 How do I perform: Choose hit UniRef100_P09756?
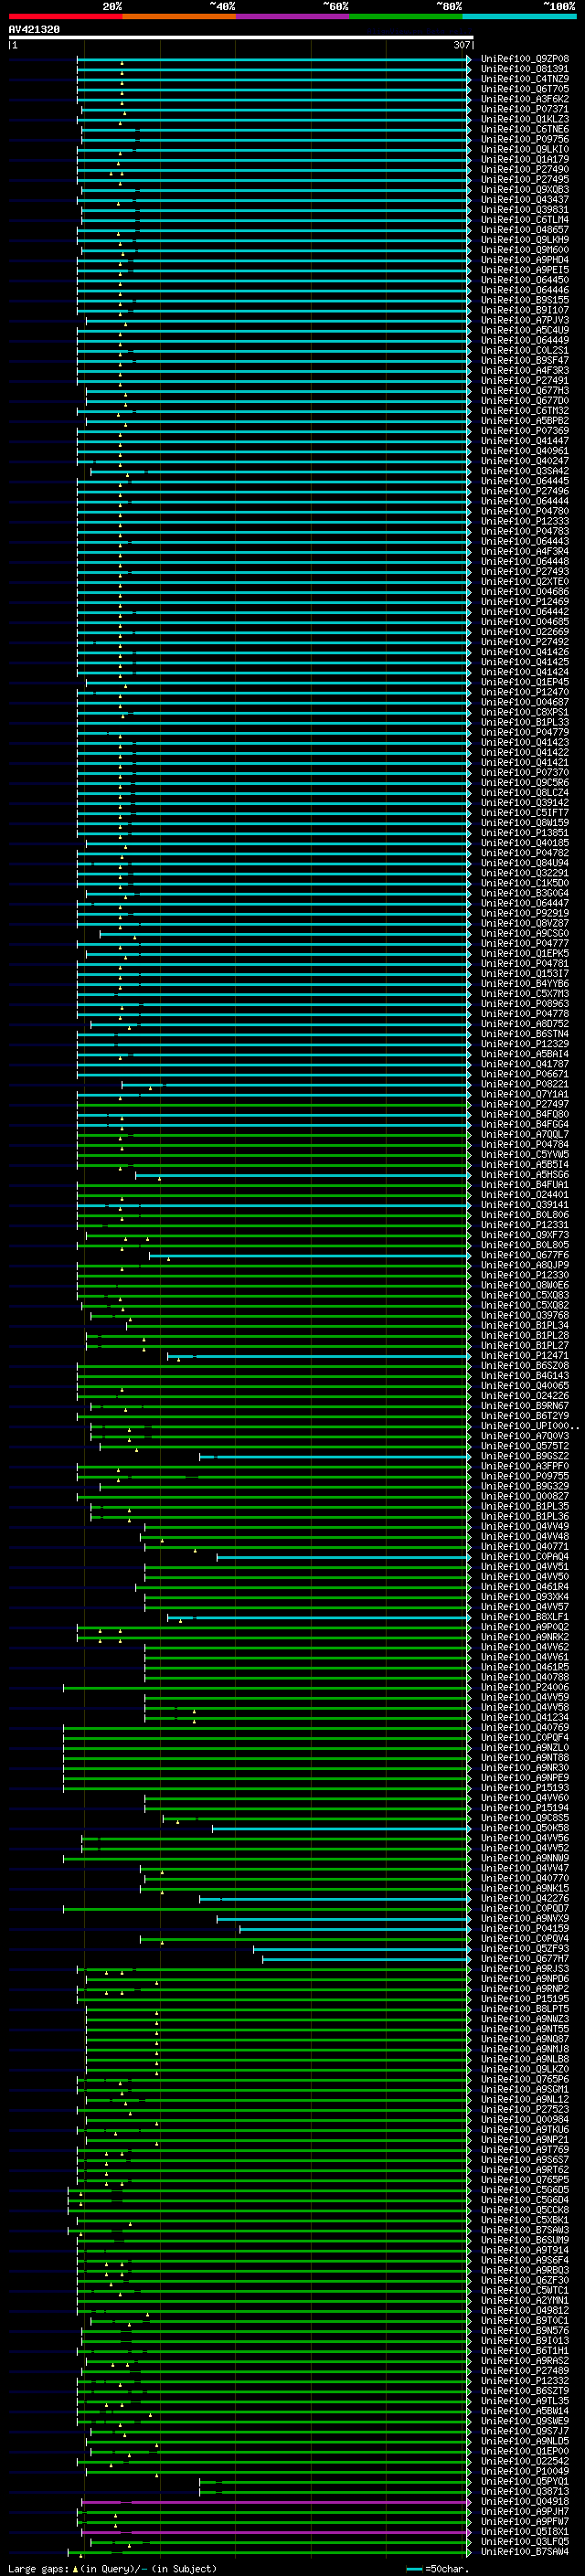coord(524,139)
